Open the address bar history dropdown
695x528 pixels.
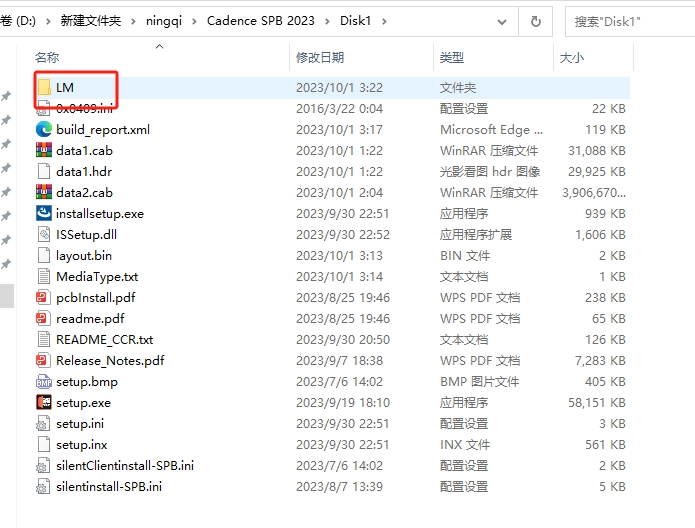(x=502, y=21)
